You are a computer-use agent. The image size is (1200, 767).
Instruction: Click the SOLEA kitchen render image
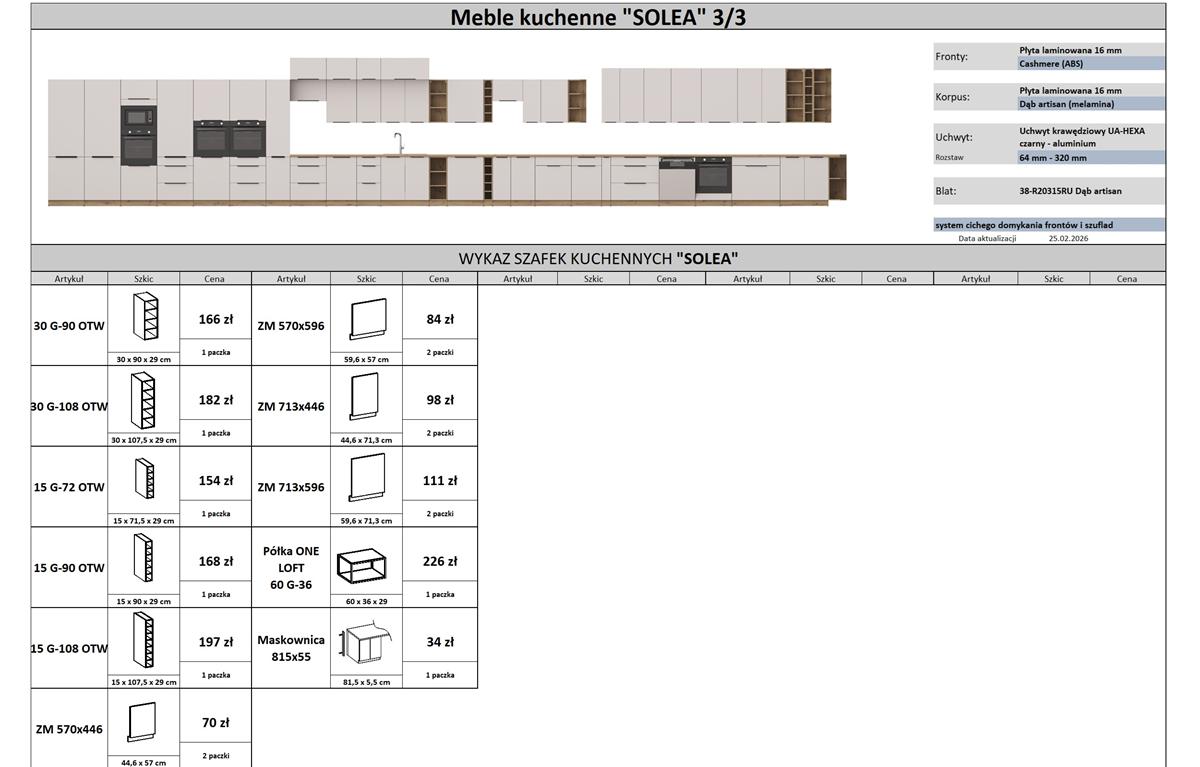[447, 131]
